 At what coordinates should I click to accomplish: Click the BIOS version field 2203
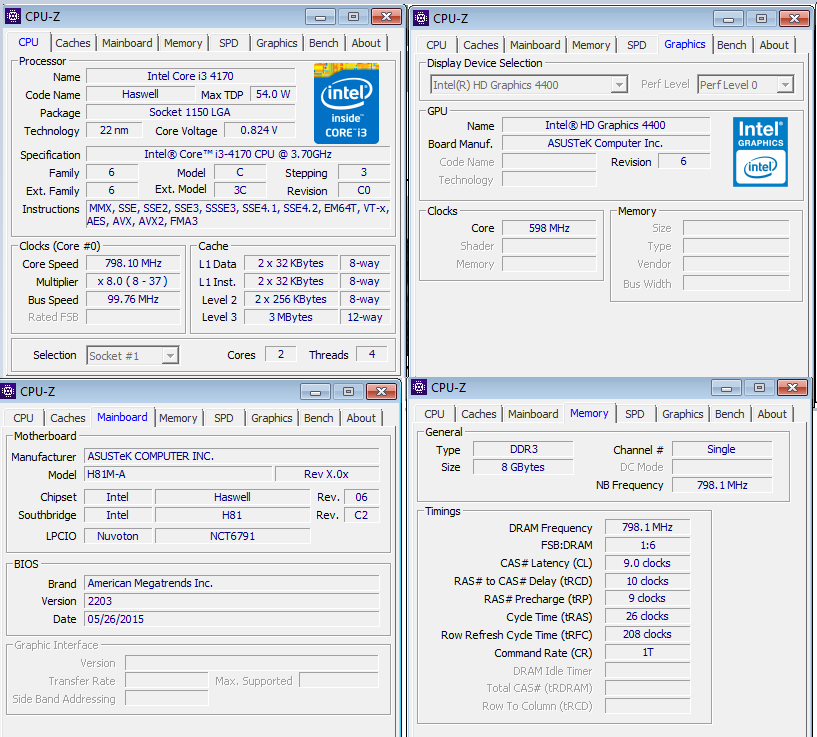pos(231,601)
